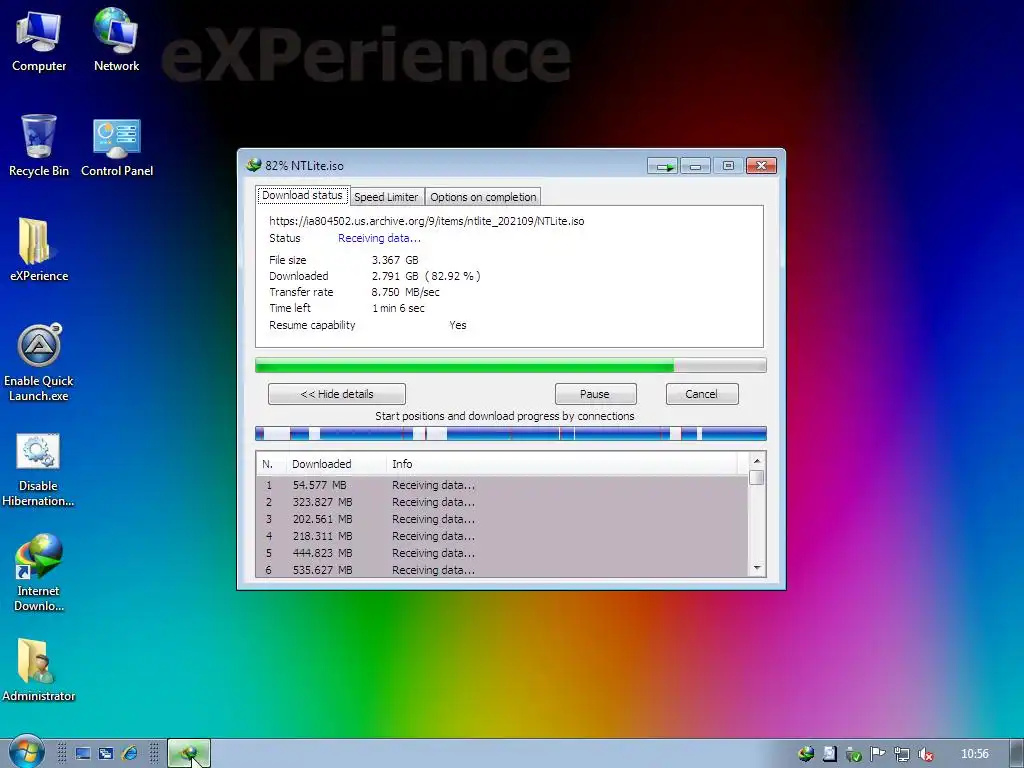Screen dimensions: 1024x768
Task: Open the Options on completion tab
Action: (483, 197)
